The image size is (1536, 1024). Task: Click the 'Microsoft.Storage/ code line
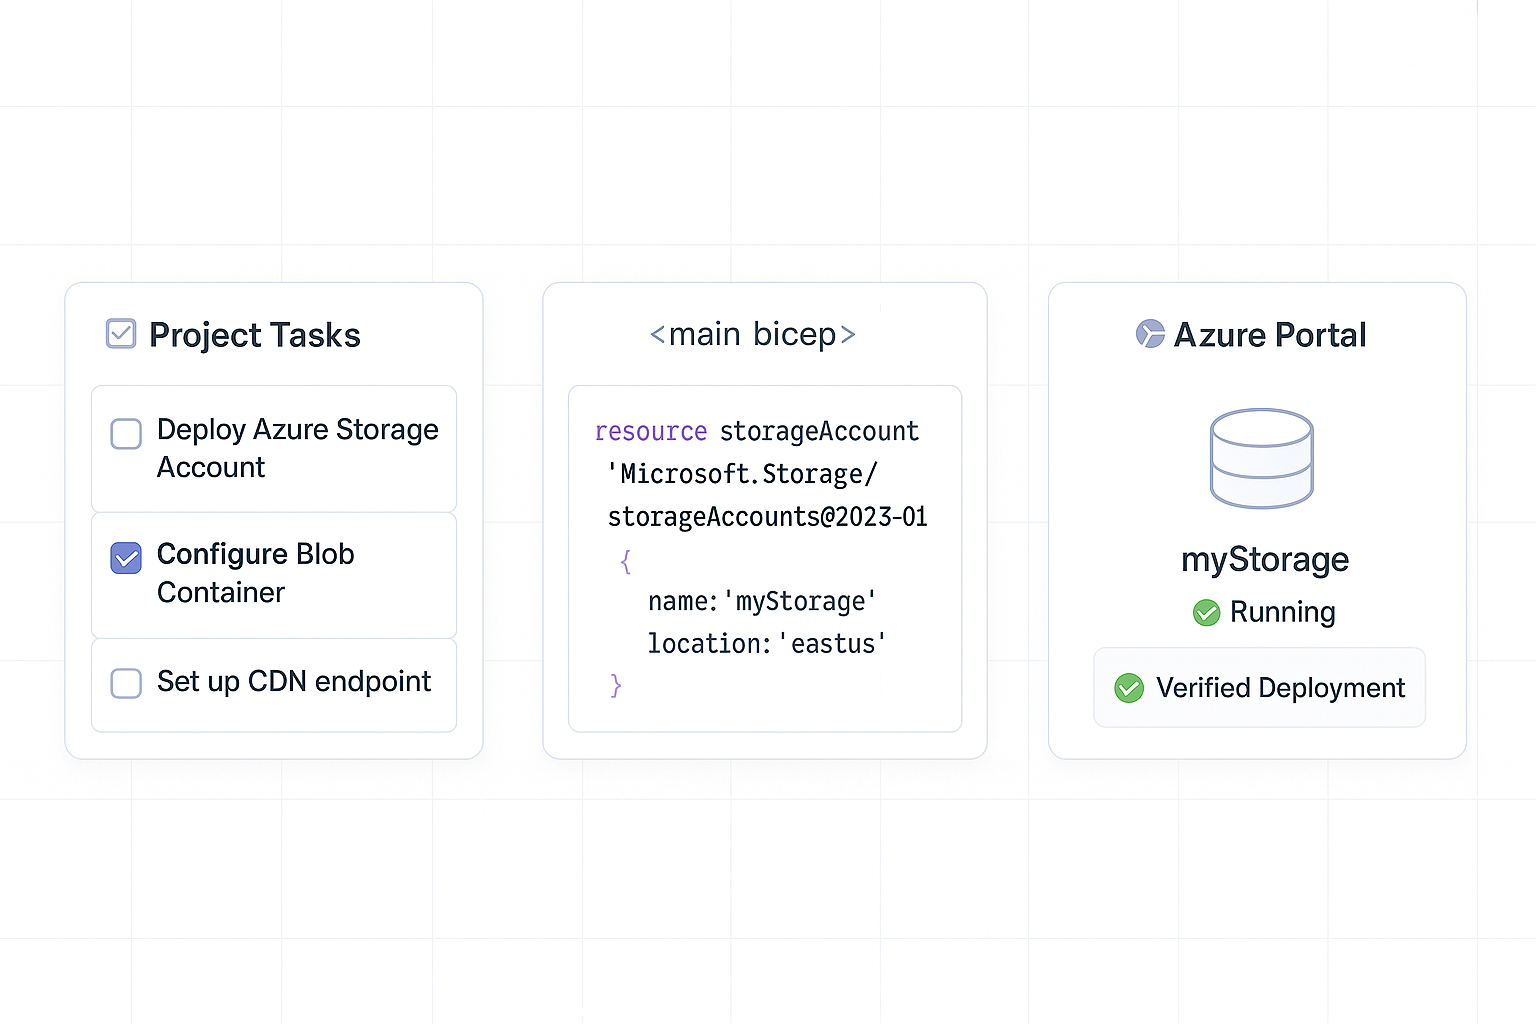743,473
